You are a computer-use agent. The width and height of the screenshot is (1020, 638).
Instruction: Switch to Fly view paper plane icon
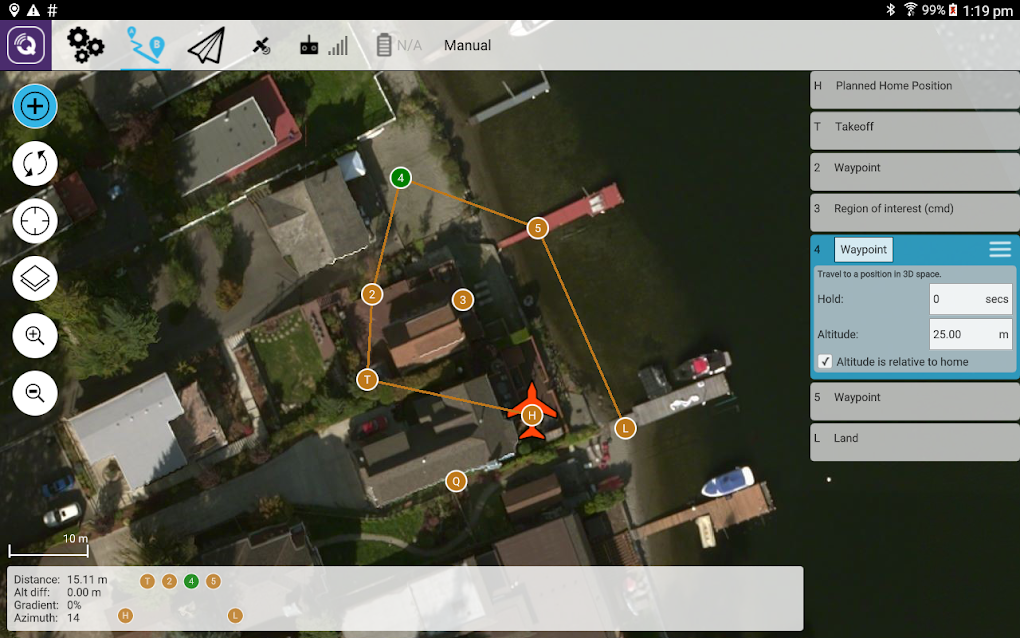[206, 45]
